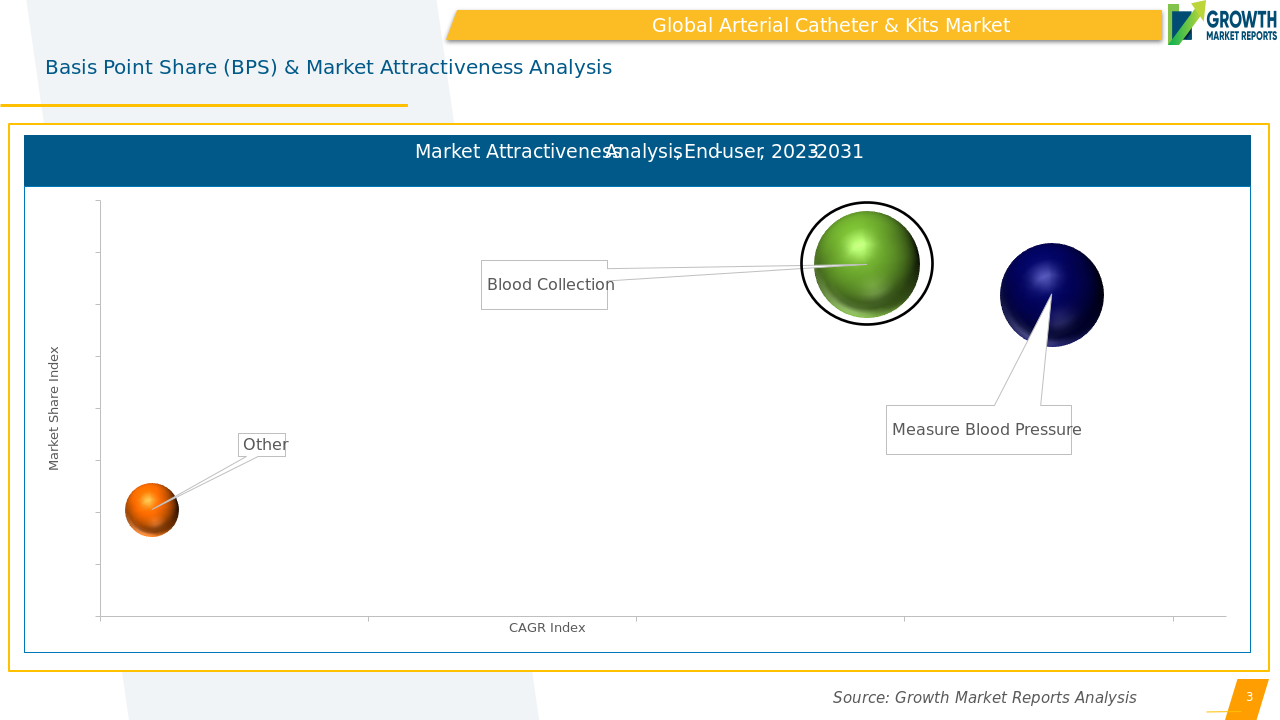Click the Blood Collection callout label
Viewport: 1280px width, 720px height.
coord(544,285)
